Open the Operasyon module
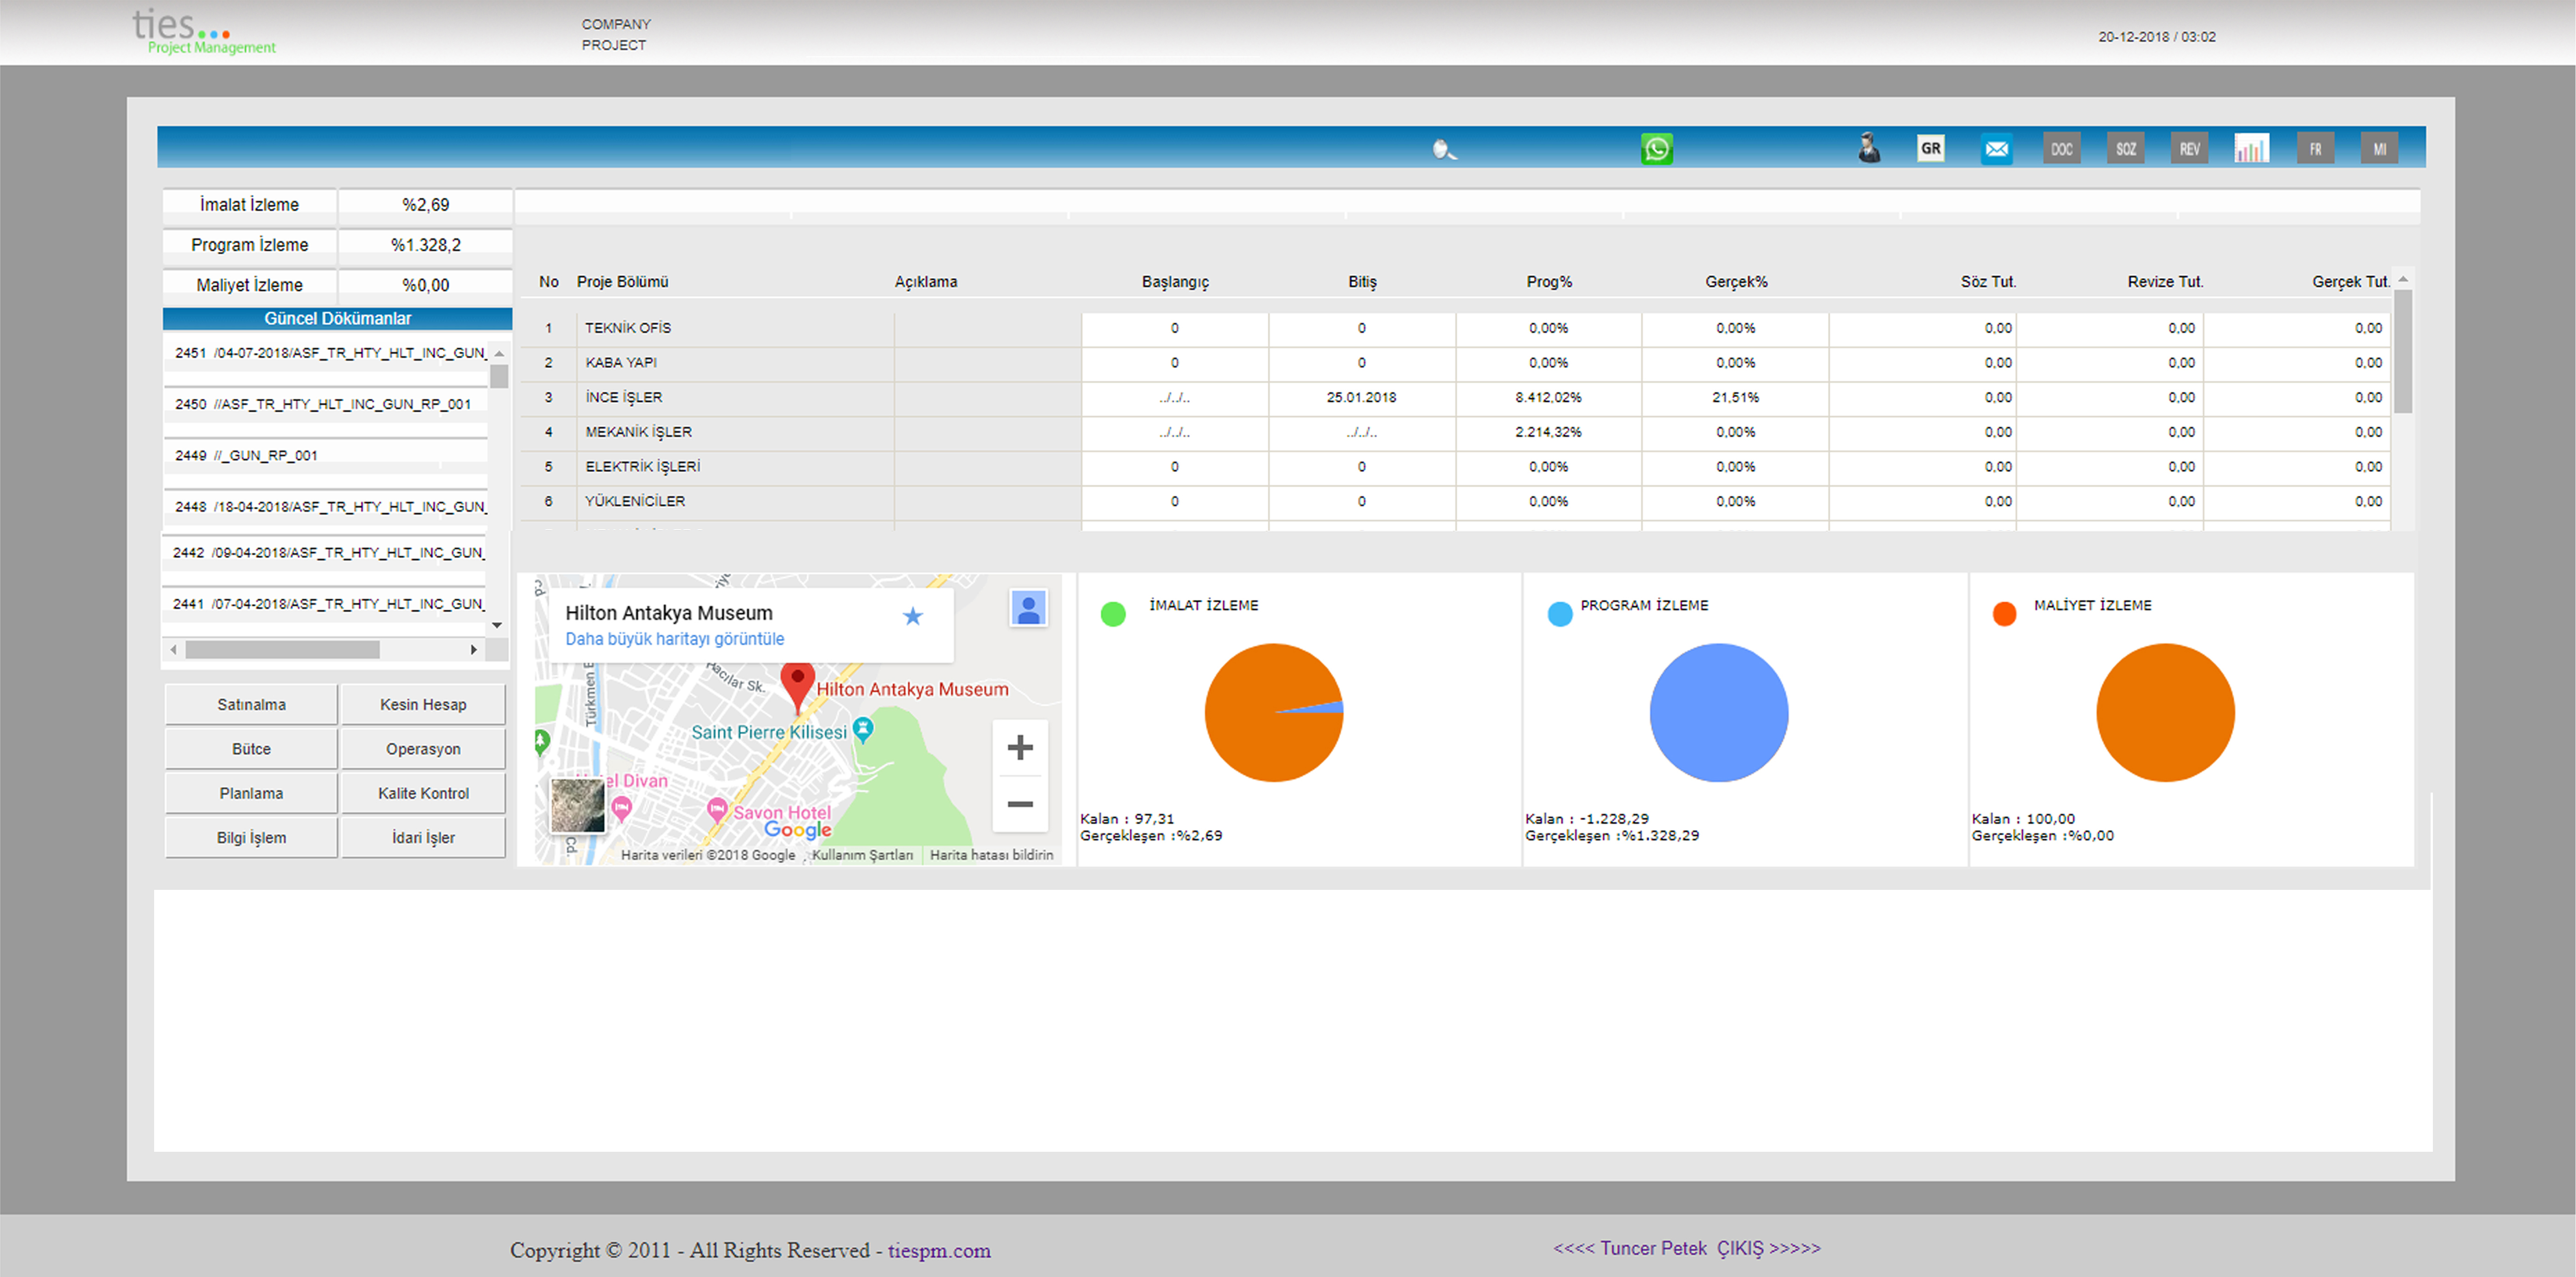 423,749
